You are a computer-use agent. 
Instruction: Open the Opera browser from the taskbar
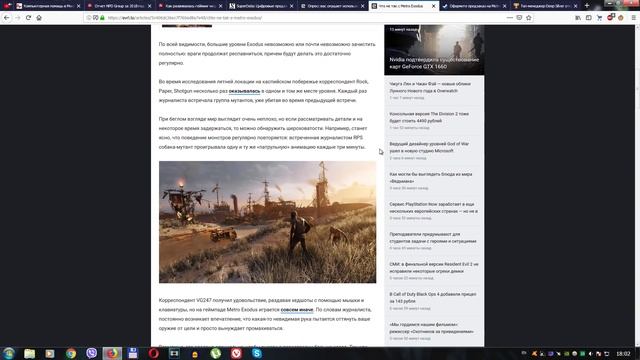pyautogui.click(x=154, y=353)
